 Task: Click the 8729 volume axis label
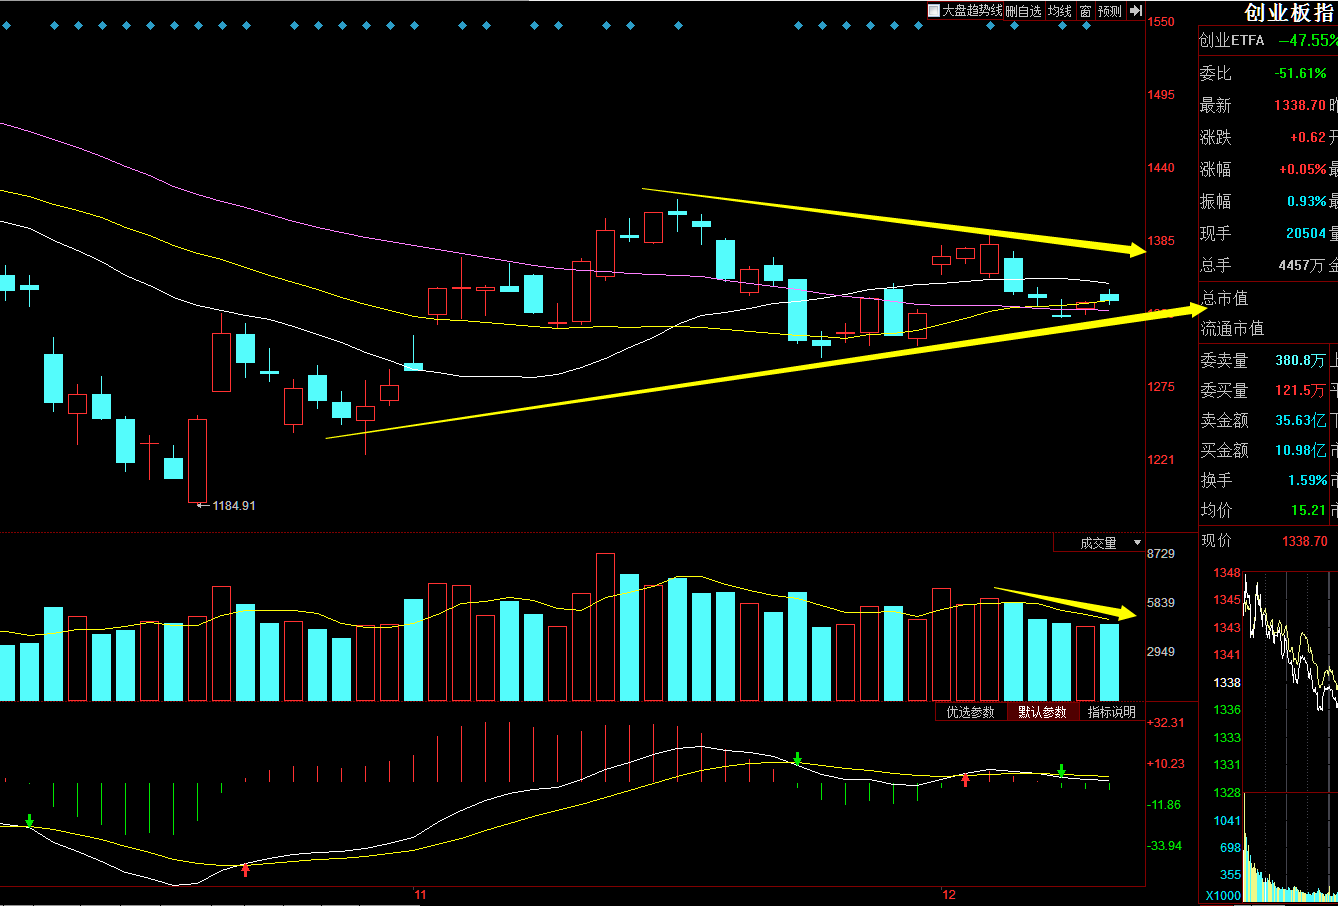1161,554
